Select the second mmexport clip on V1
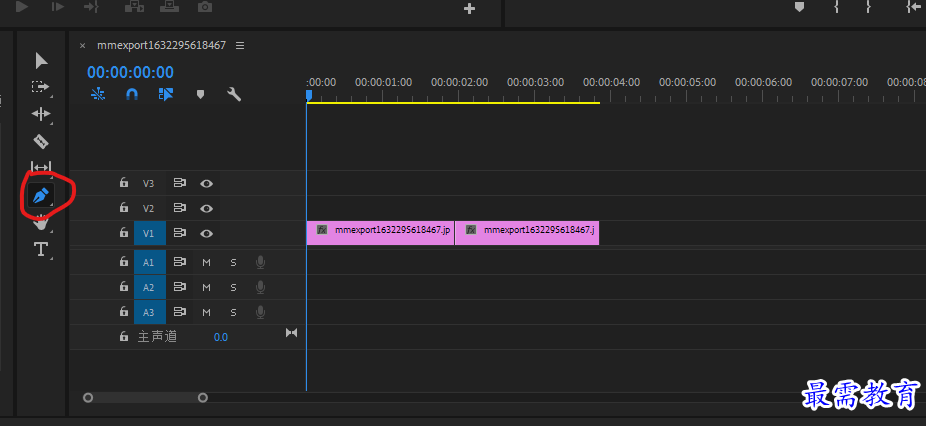 [527, 233]
